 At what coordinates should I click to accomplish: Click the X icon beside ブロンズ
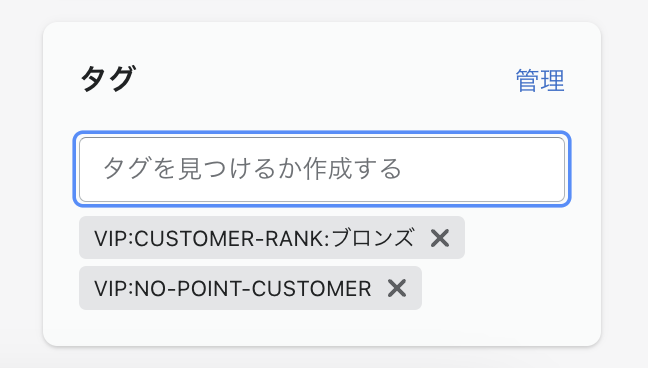[x=440, y=238]
